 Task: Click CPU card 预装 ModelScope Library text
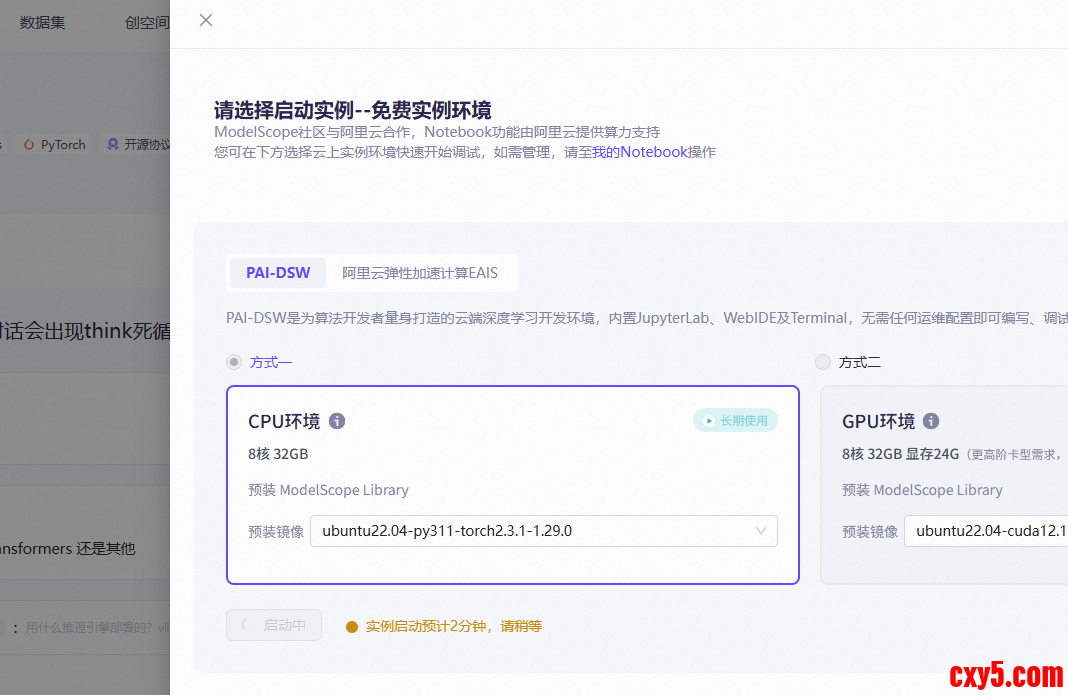coord(328,490)
